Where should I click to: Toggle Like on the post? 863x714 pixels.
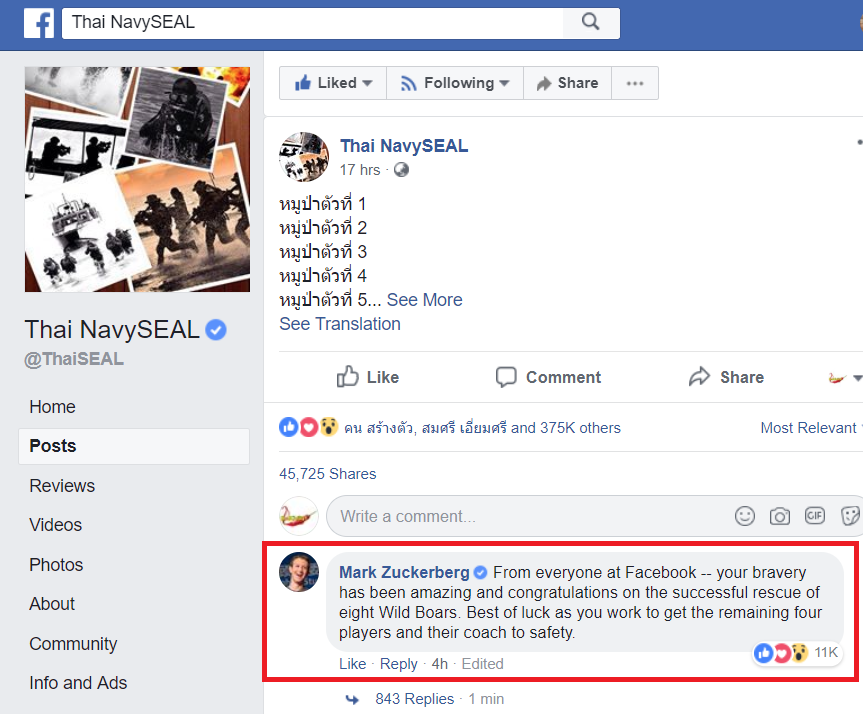(x=368, y=377)
